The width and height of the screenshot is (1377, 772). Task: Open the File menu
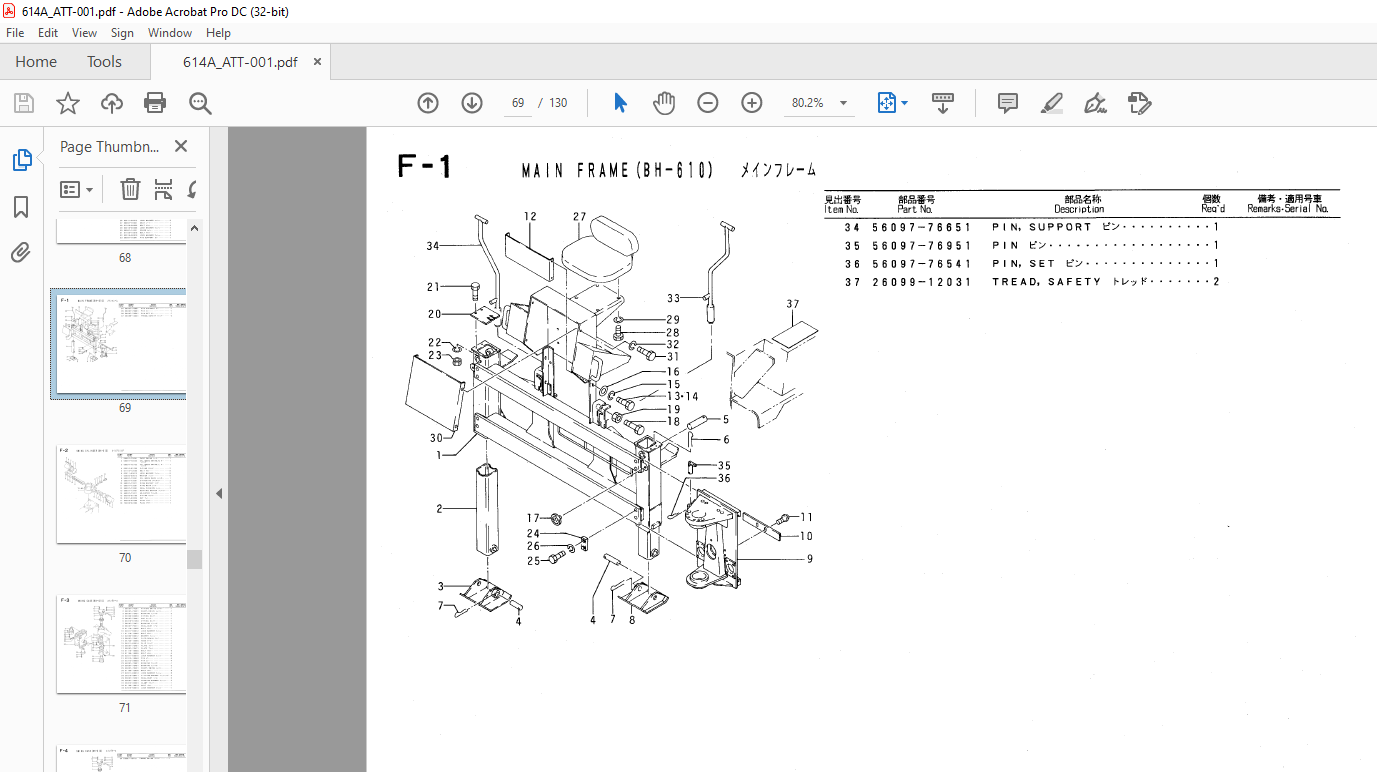[x=15, y=33]
